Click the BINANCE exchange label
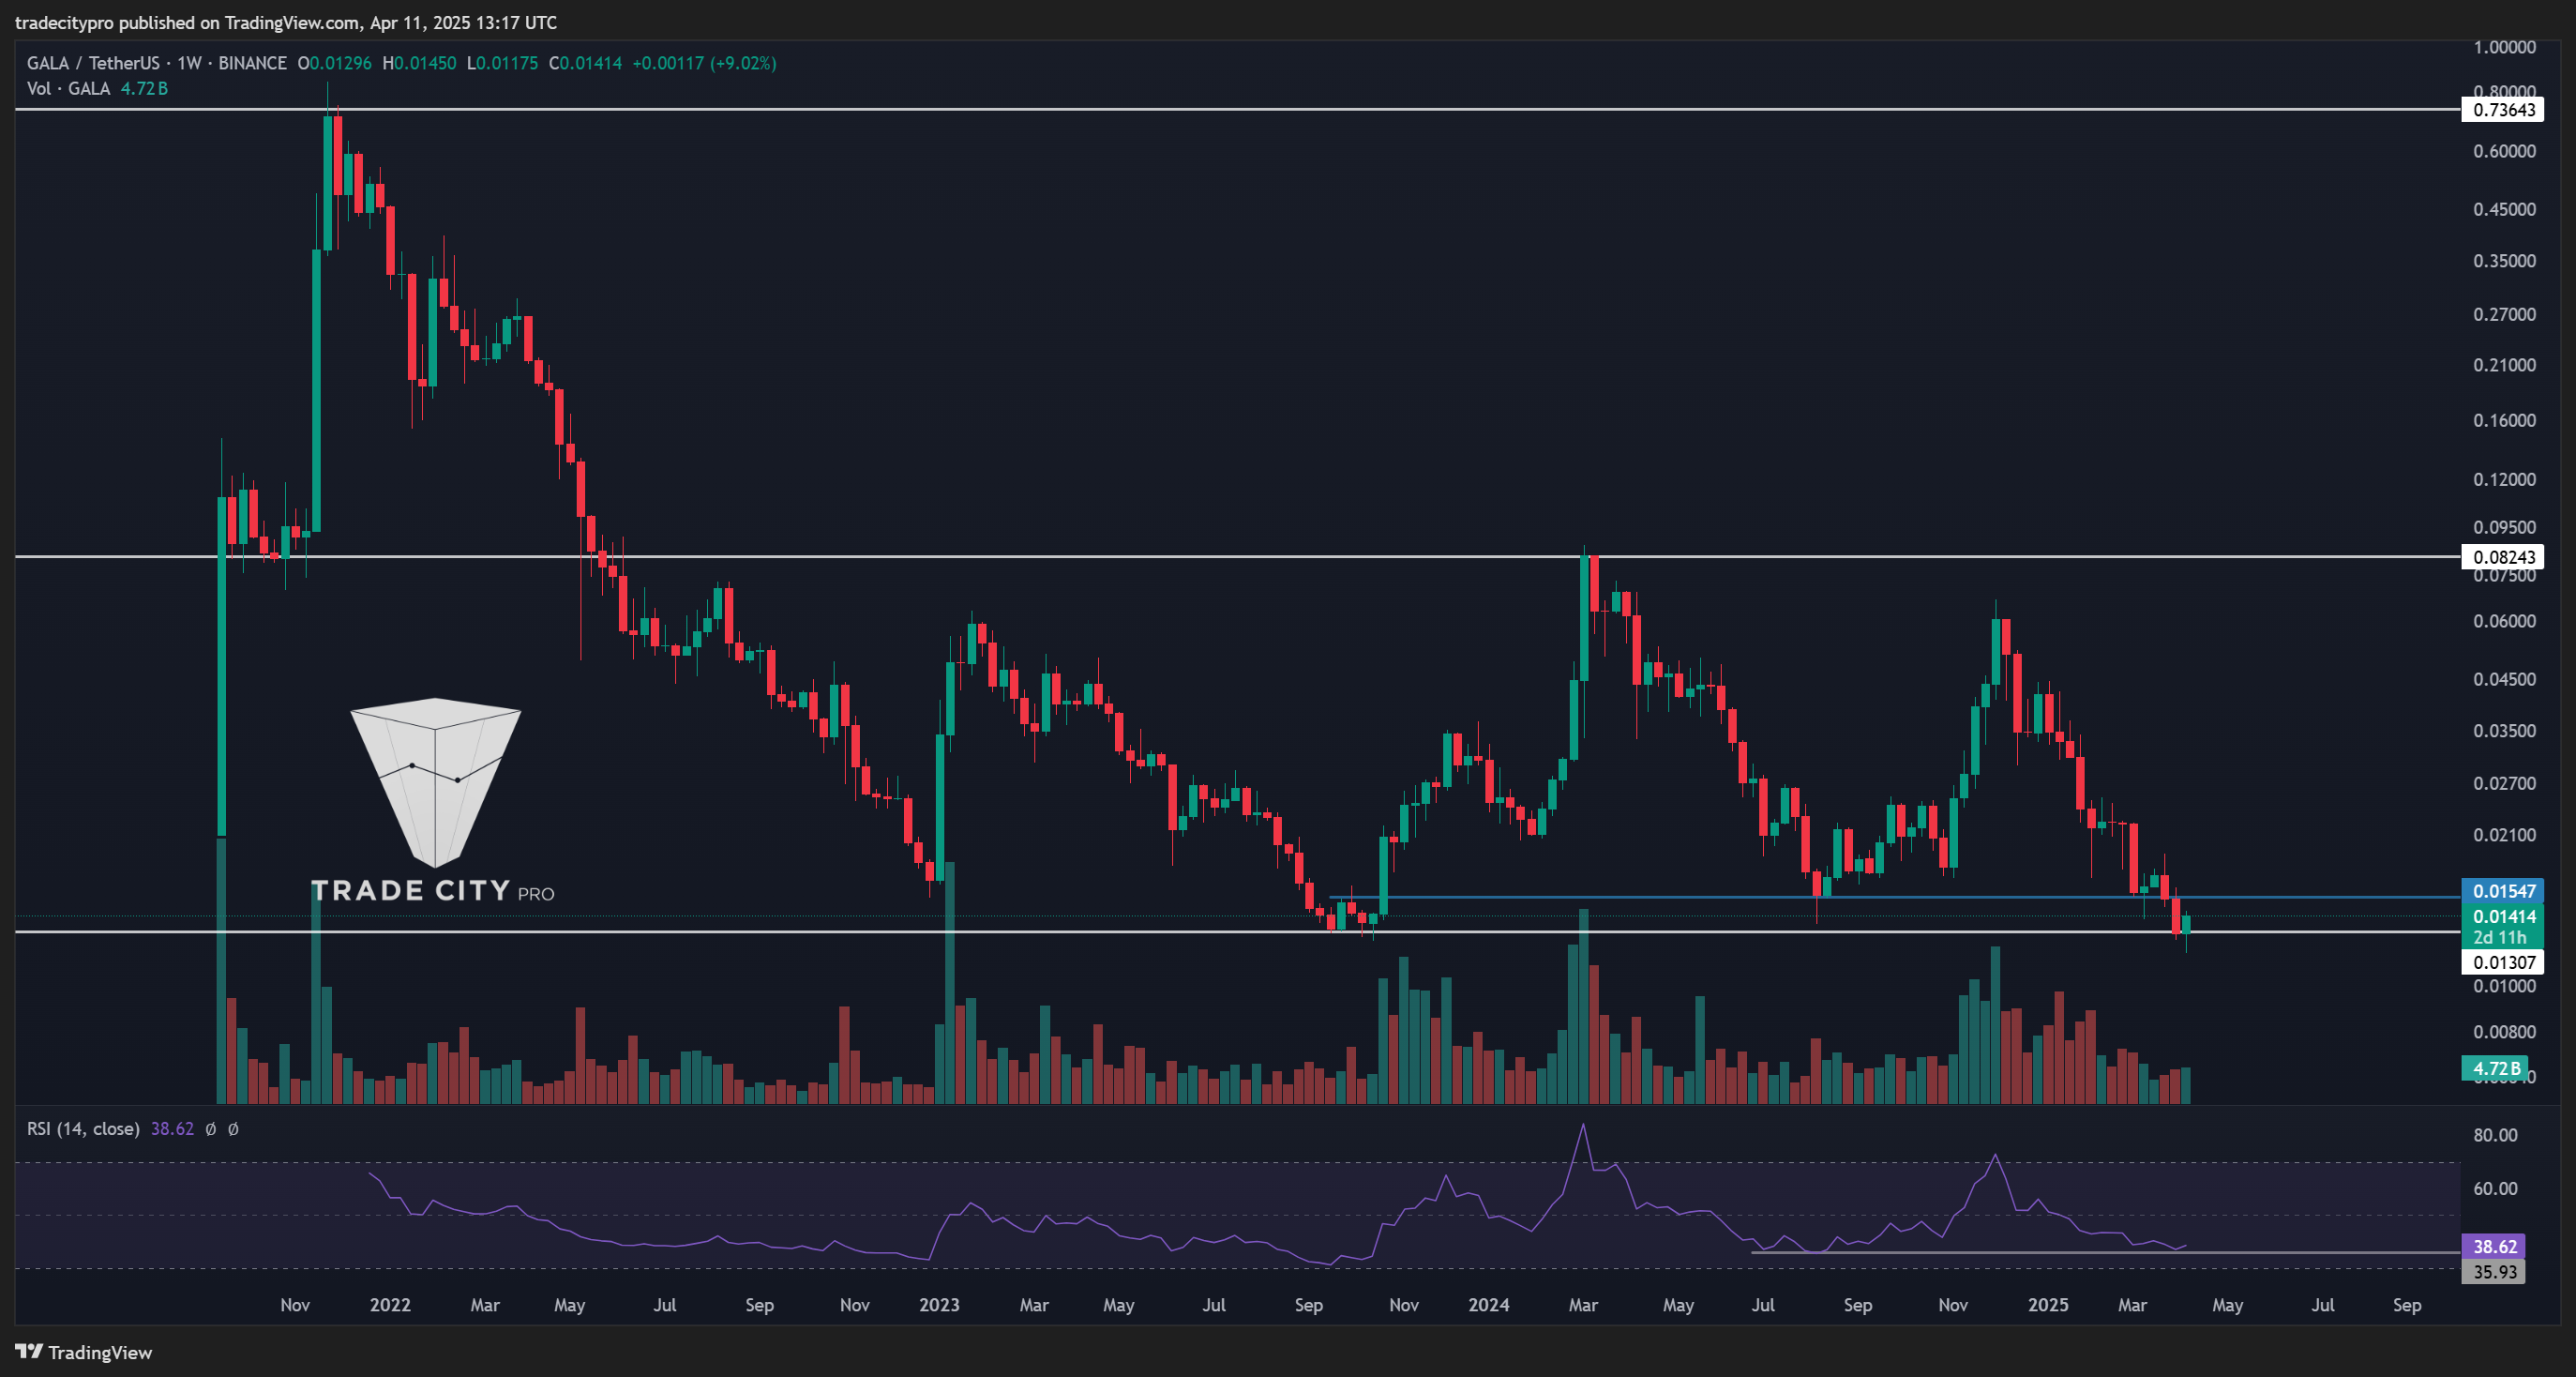 [252, 63]
